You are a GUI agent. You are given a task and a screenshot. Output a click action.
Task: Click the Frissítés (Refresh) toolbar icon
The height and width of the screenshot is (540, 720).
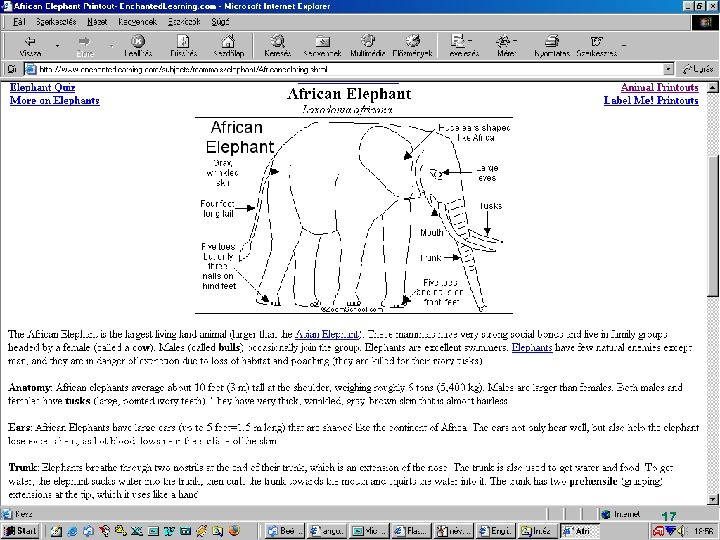click(x=183, y=45)
